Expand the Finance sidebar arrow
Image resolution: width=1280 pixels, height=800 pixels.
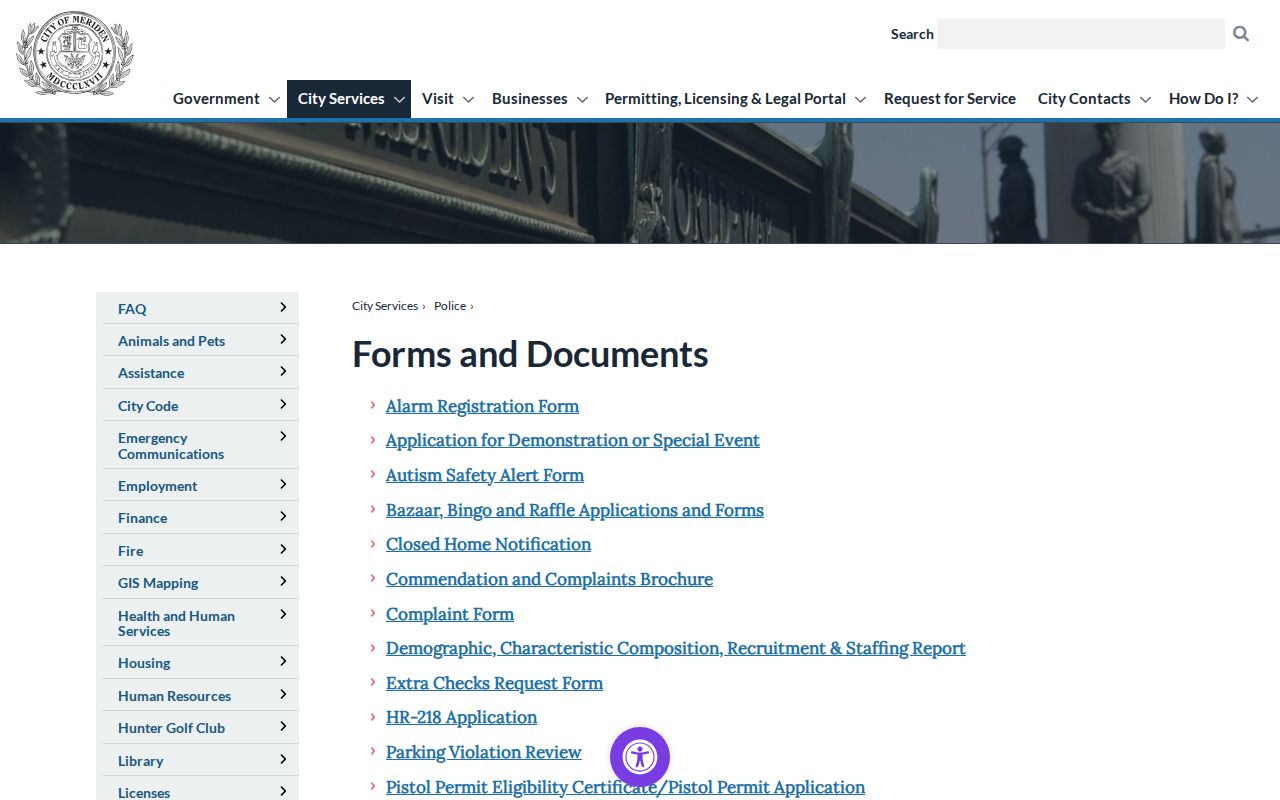(283, 516)
